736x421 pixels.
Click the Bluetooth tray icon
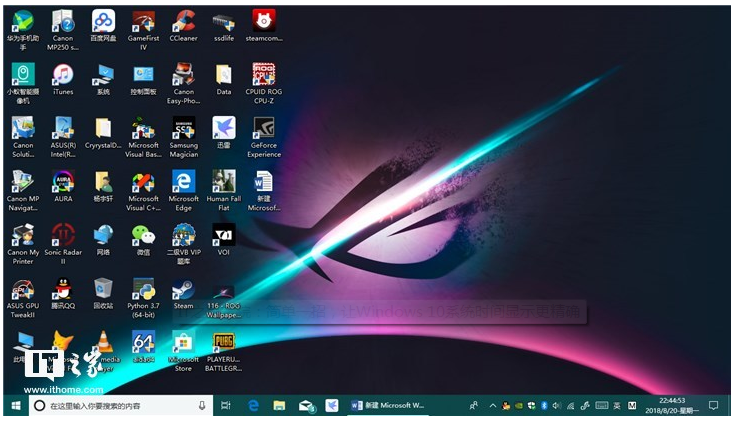[544, 406]
